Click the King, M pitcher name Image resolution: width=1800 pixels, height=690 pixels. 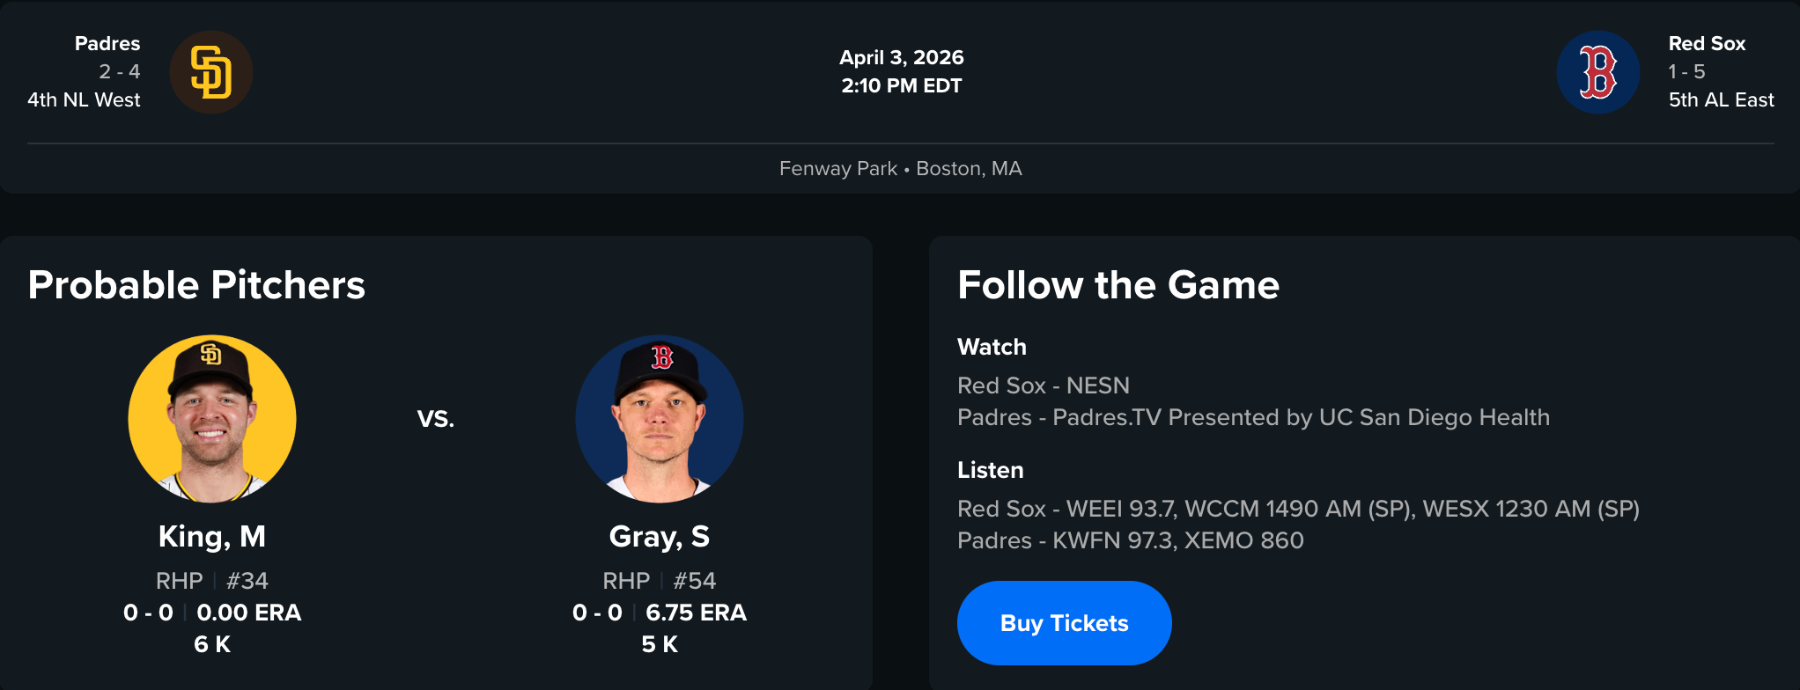click(x=212, y=537)
